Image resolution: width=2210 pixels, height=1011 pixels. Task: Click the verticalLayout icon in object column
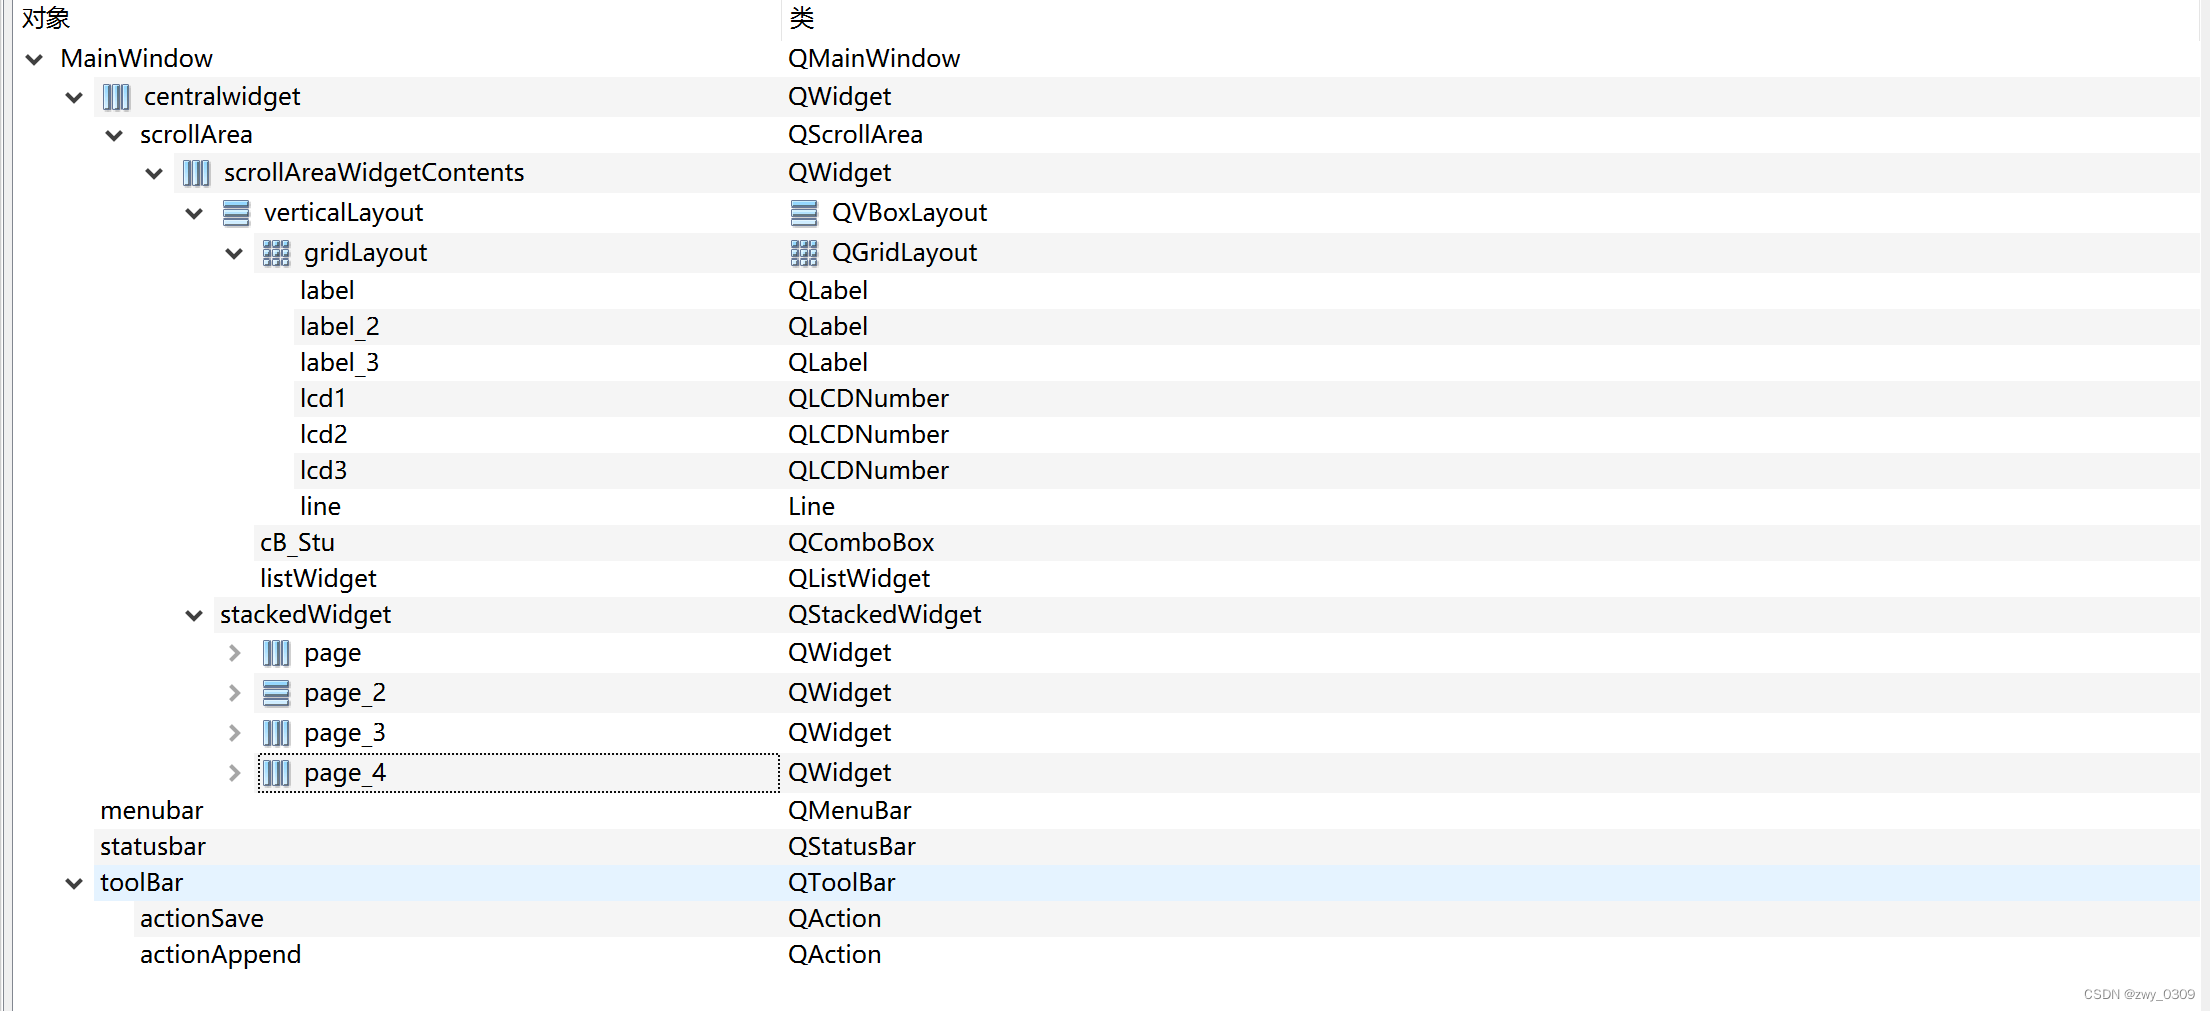(x=236, y=213)
